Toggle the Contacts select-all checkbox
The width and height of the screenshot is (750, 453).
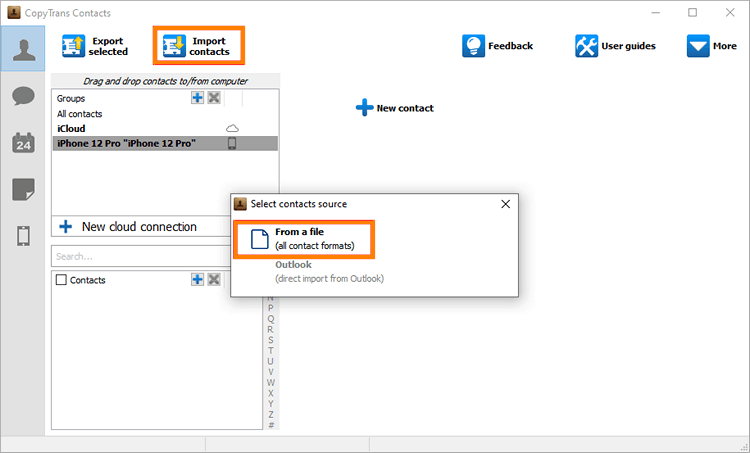pos(62,280)
